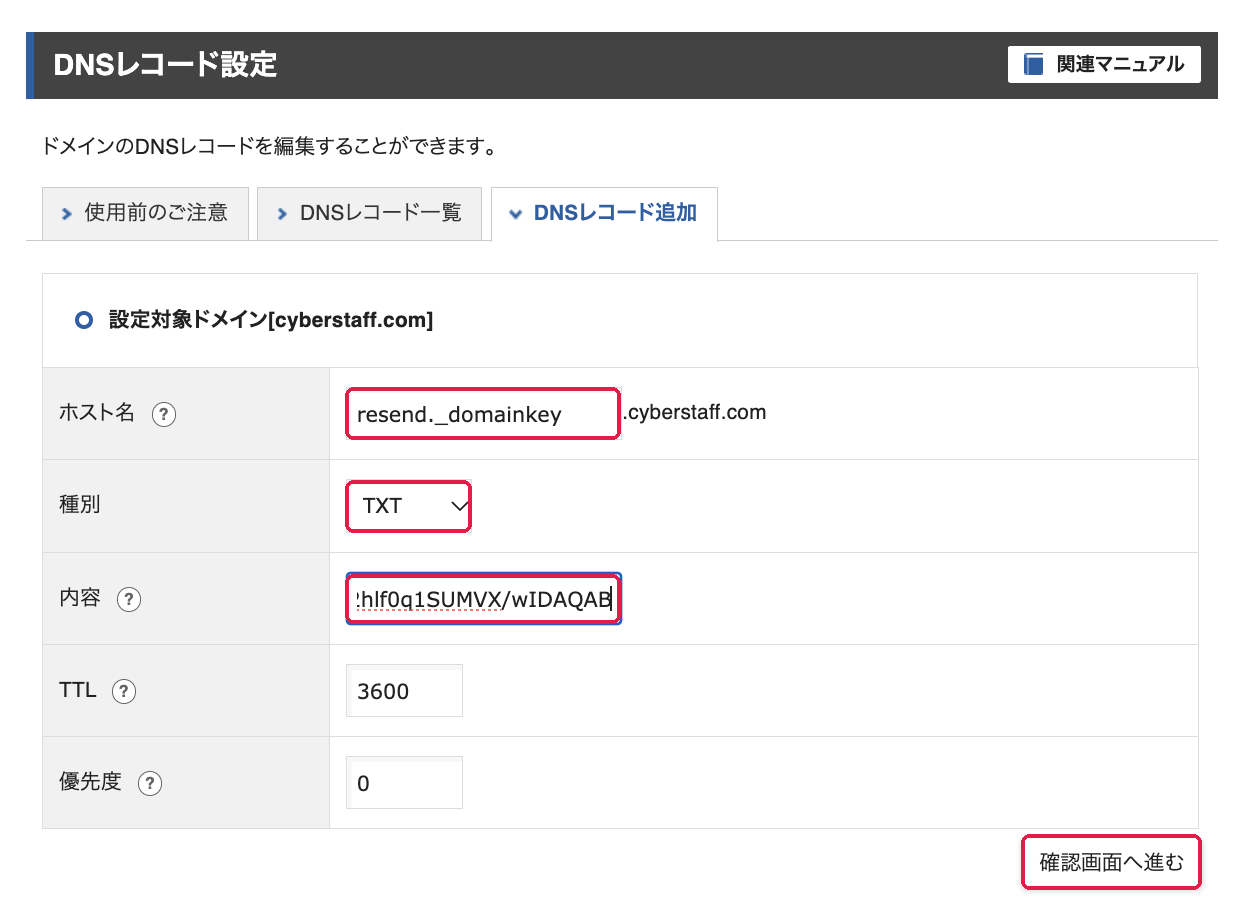The height and width of the screenshot is (914, 1234).
Task: Click help icon next to ホスト名
Action: click(164, 414)
